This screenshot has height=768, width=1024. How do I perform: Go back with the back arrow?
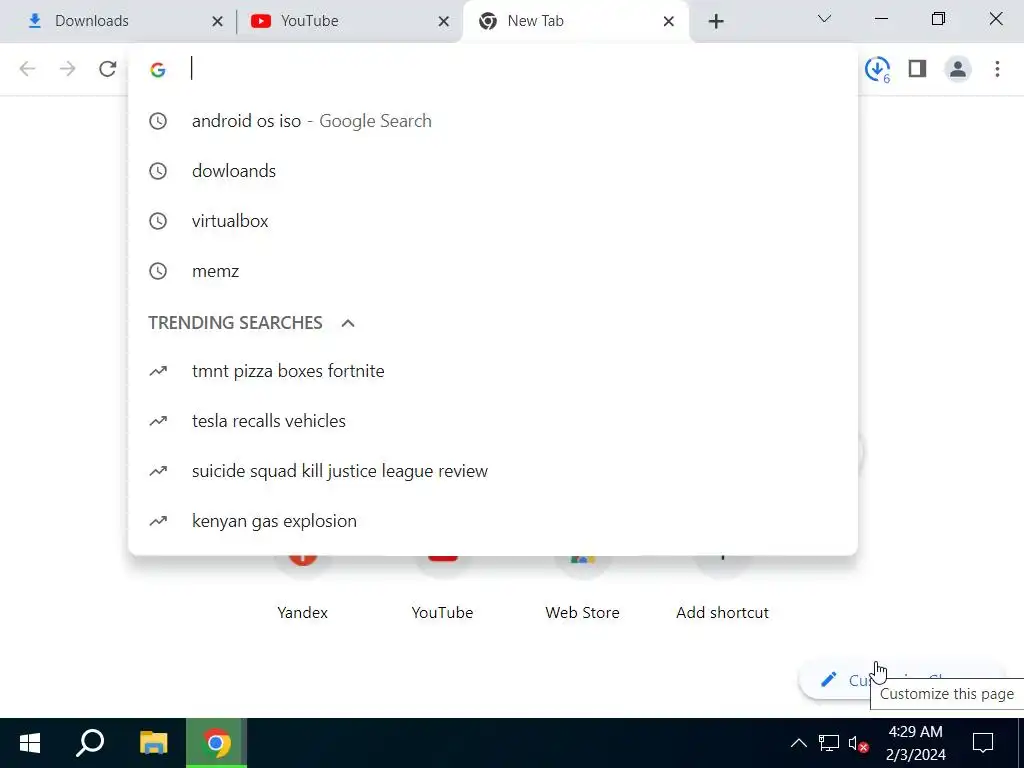27,69
